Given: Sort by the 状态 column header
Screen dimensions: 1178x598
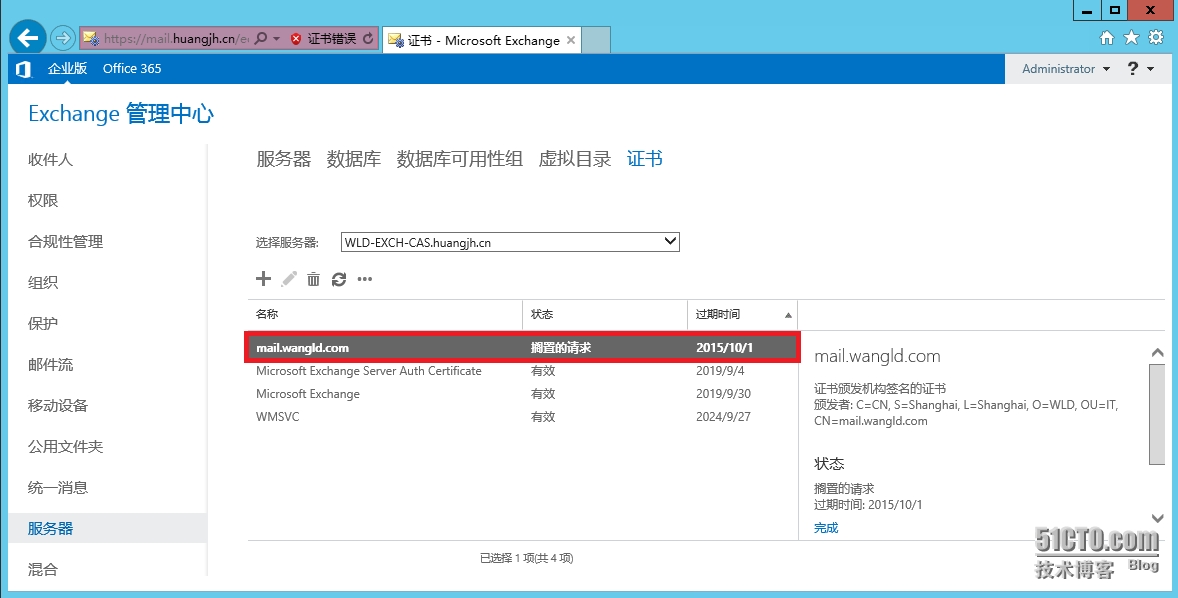Looking at the screenshot, I should [605, 314].
